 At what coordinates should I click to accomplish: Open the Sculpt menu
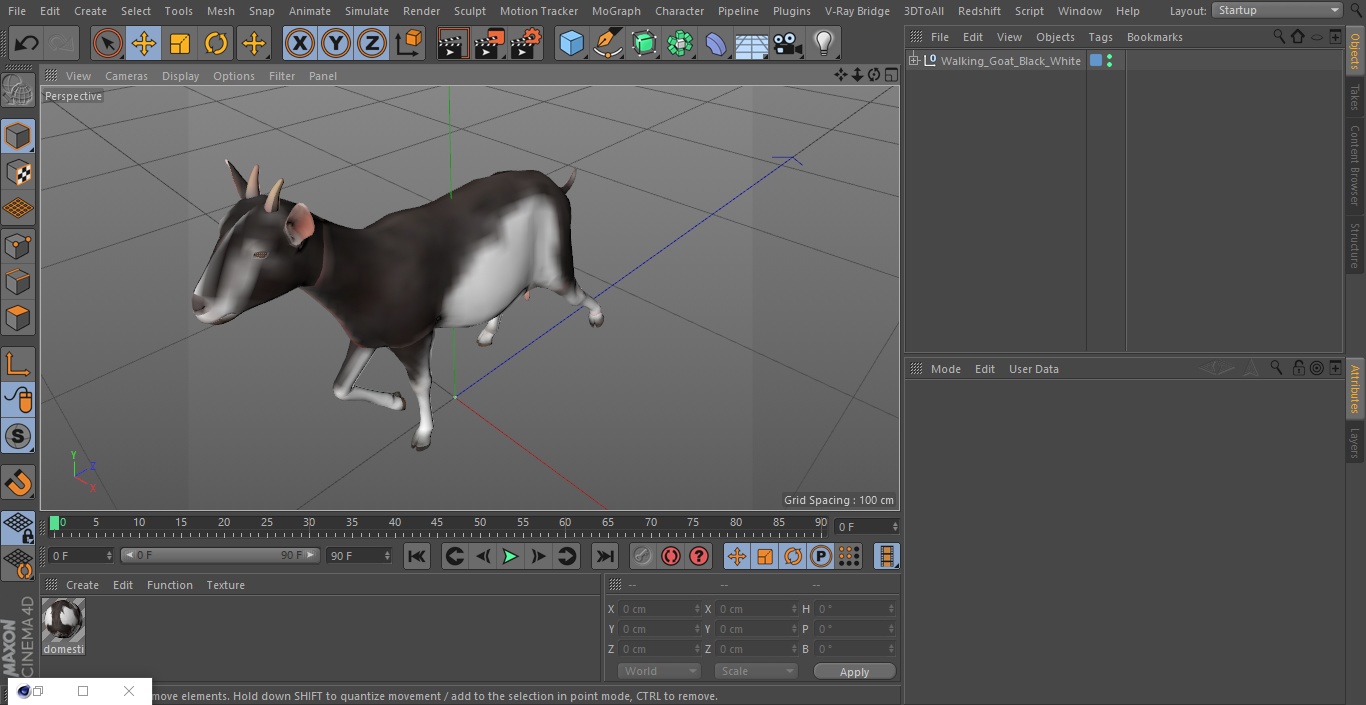470,11
